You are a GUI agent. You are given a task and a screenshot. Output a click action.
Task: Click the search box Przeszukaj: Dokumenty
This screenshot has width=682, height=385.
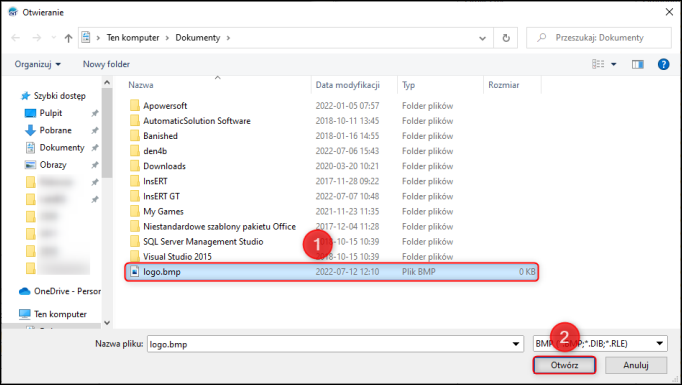pos(598,38)
